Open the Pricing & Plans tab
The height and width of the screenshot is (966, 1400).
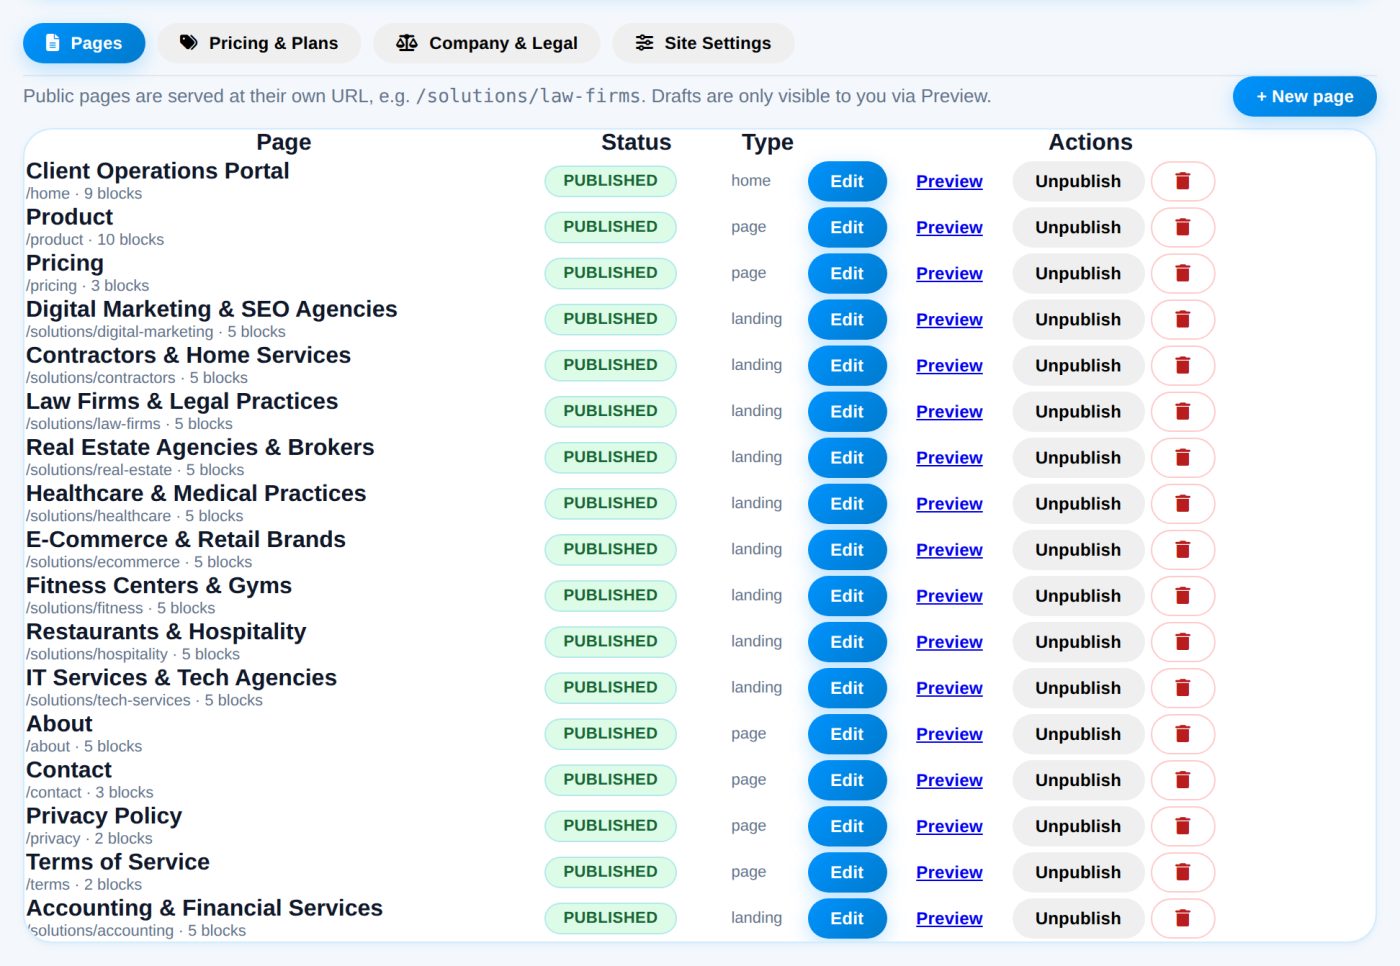pyautogui.click(x=259, y=43)
